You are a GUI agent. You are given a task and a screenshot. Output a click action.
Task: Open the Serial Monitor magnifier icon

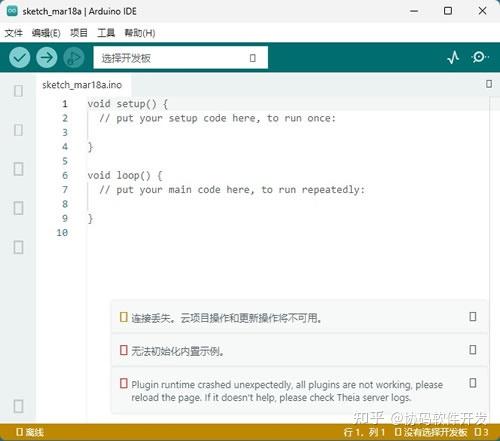tap(480, 57)
